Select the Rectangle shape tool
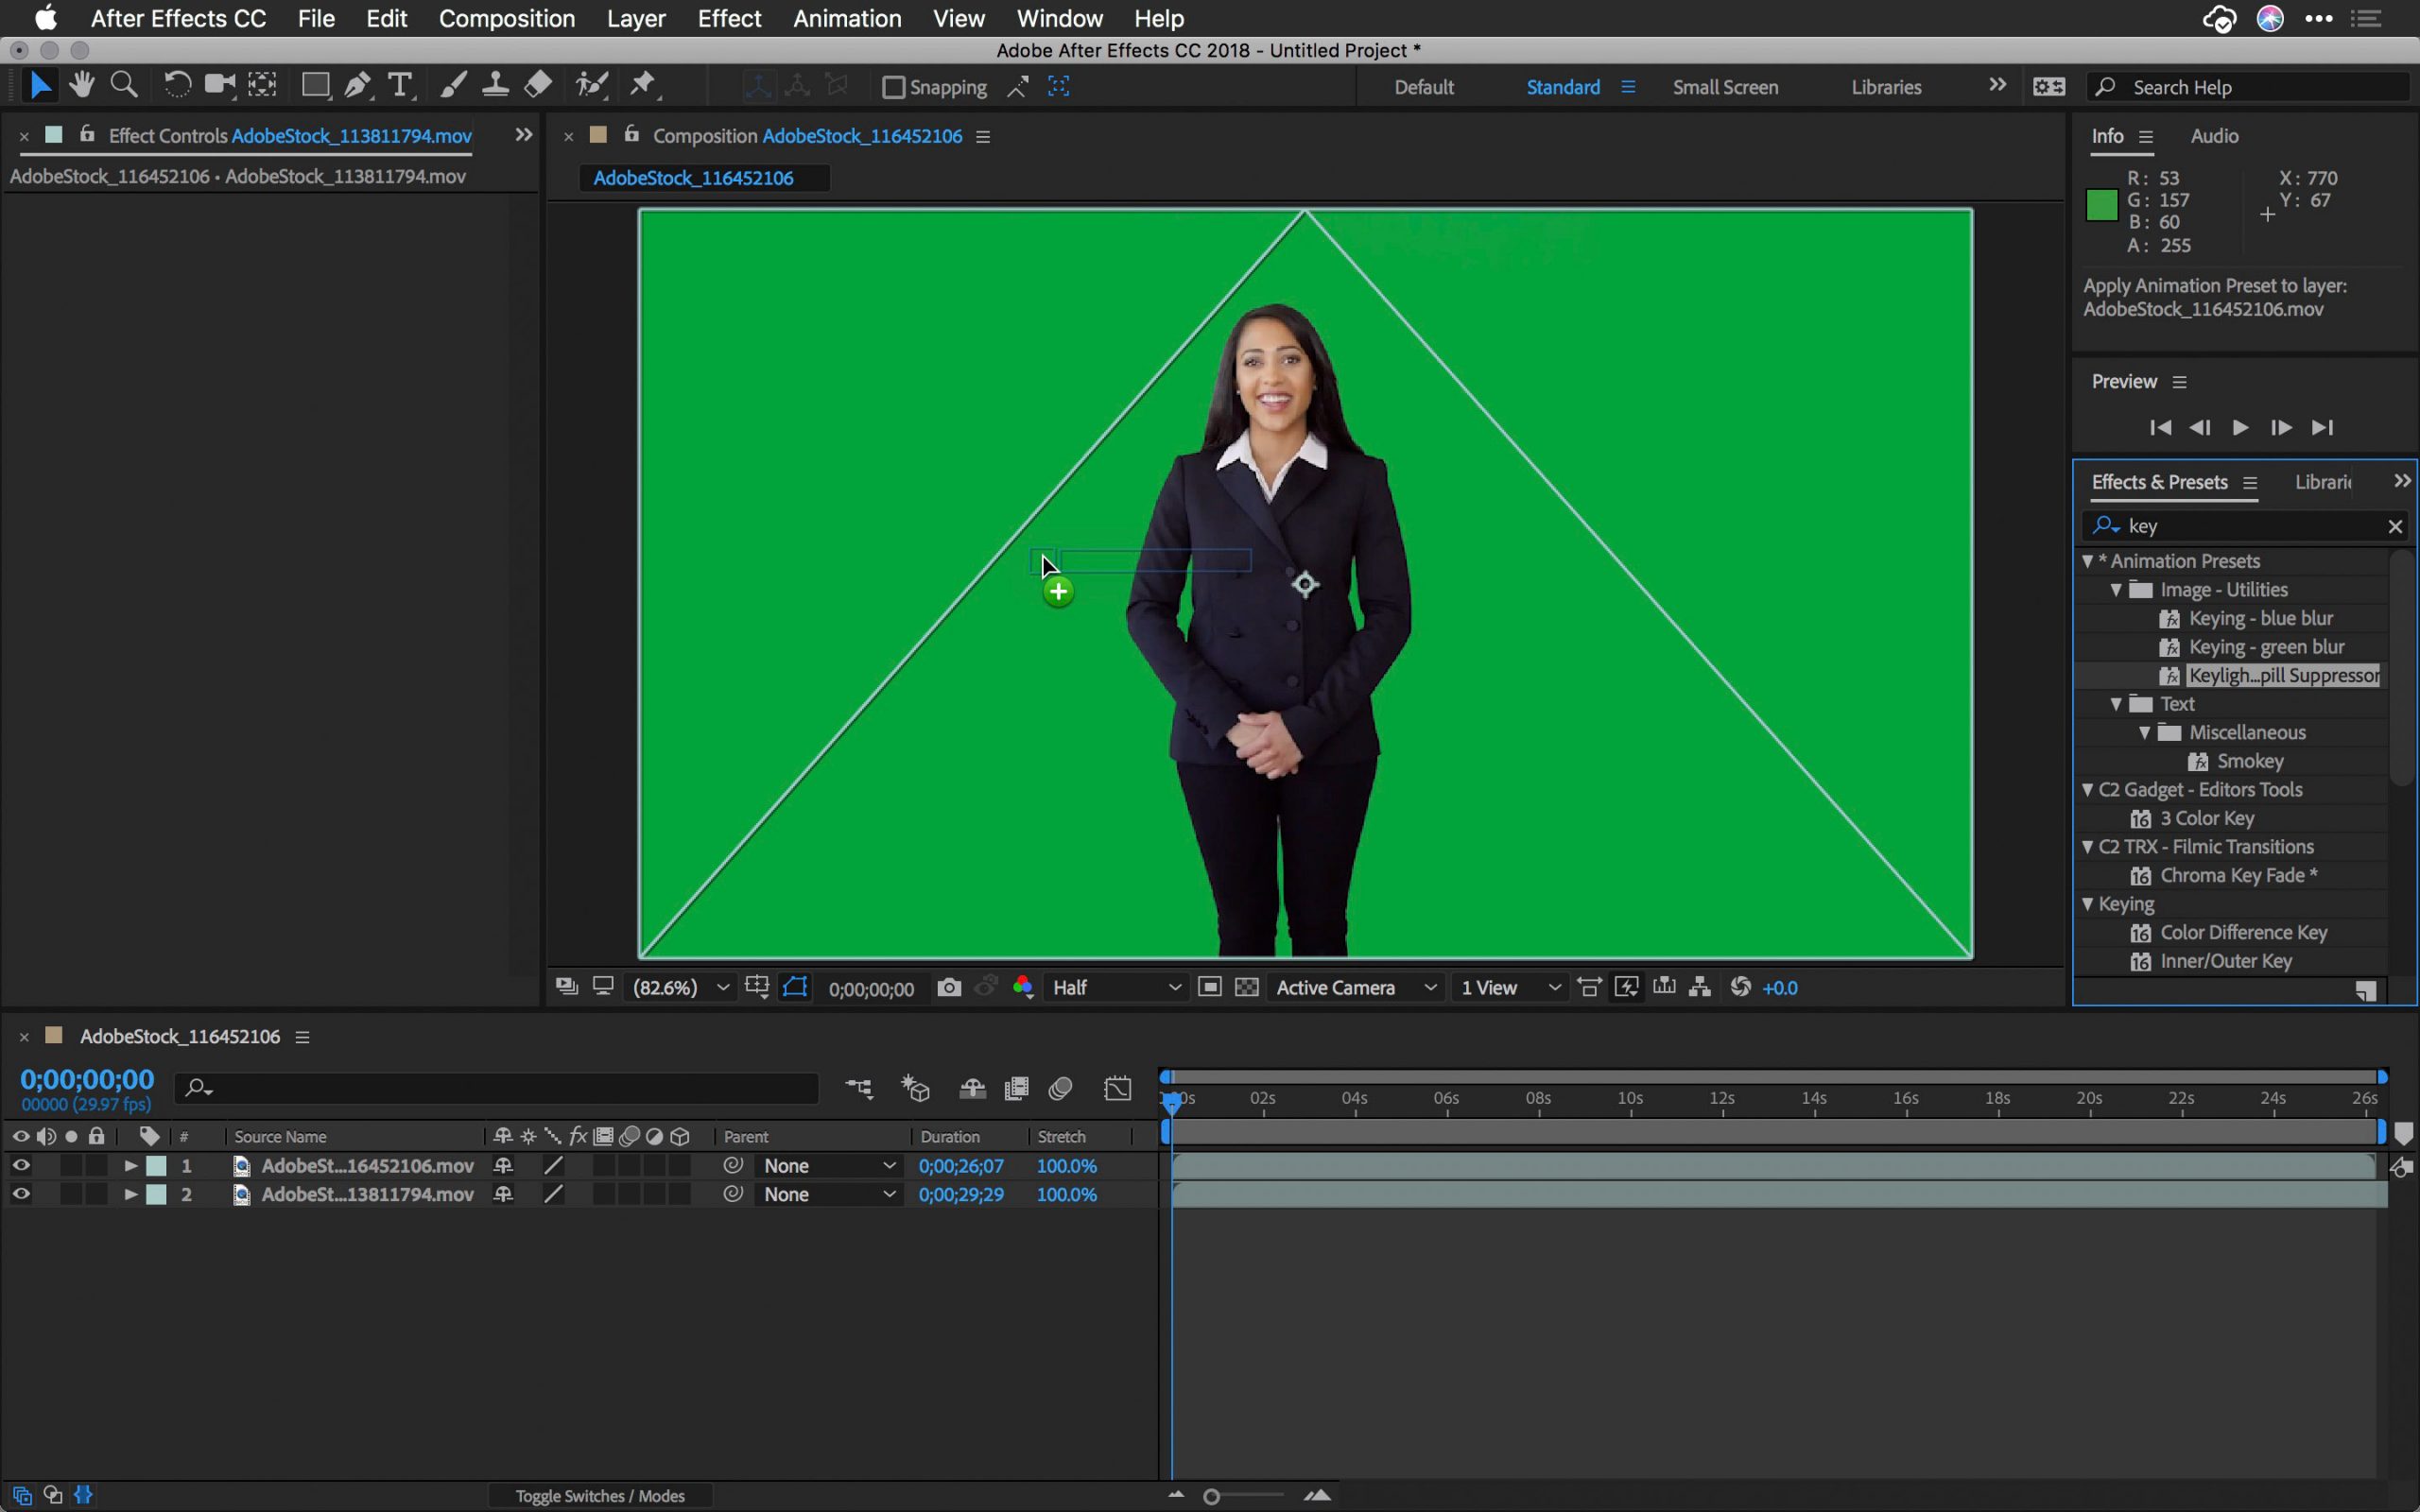 coord(316,86)
